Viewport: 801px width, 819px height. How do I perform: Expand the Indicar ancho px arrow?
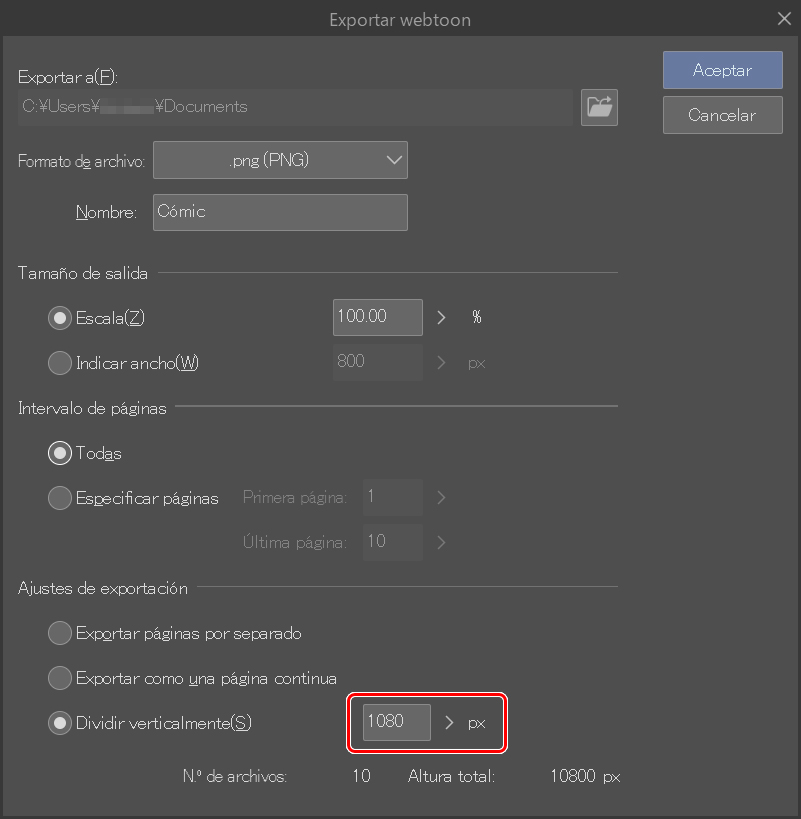tap(442, 362)
